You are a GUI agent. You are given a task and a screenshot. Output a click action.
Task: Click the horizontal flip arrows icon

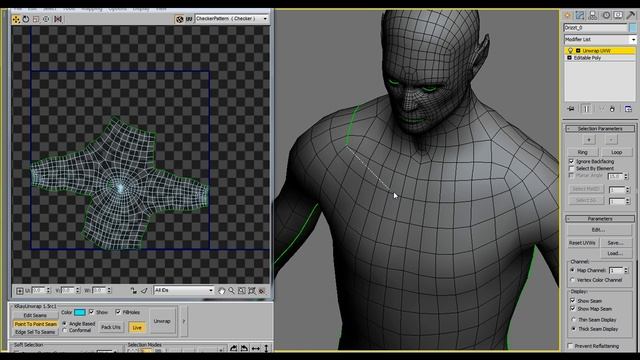[256, 348]
